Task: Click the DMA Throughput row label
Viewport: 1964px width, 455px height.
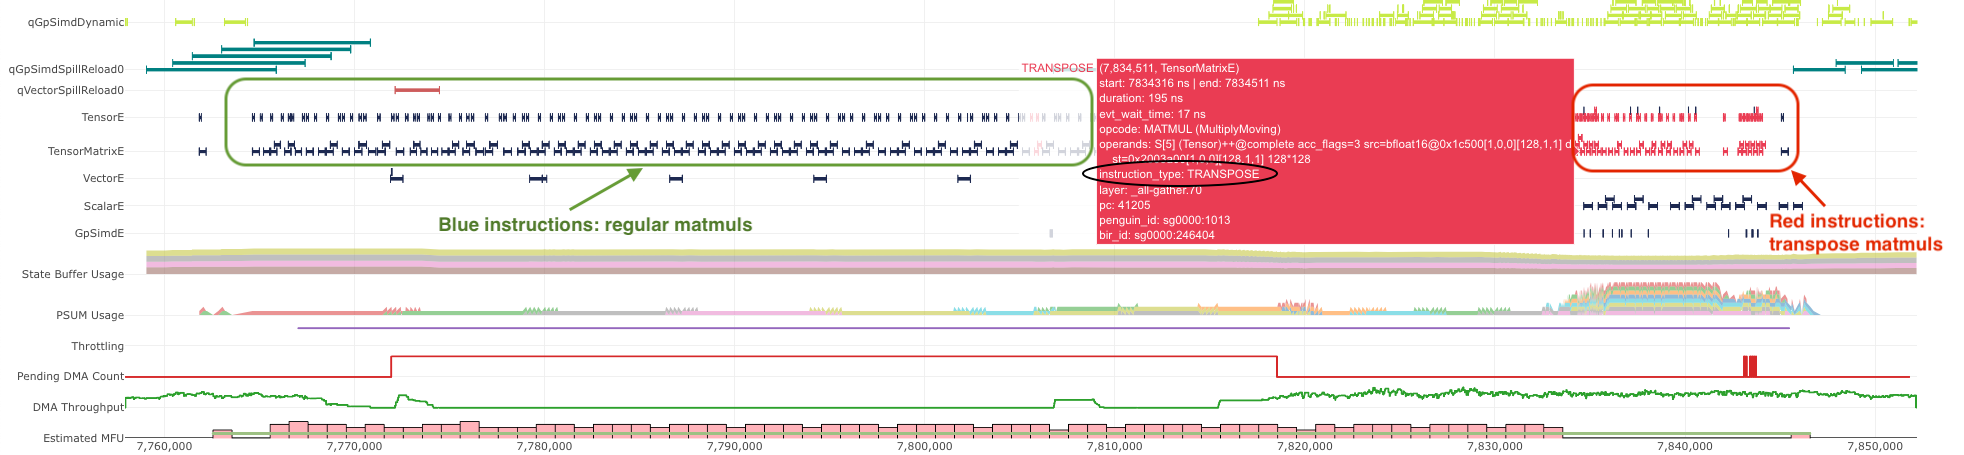Action: 78,407
